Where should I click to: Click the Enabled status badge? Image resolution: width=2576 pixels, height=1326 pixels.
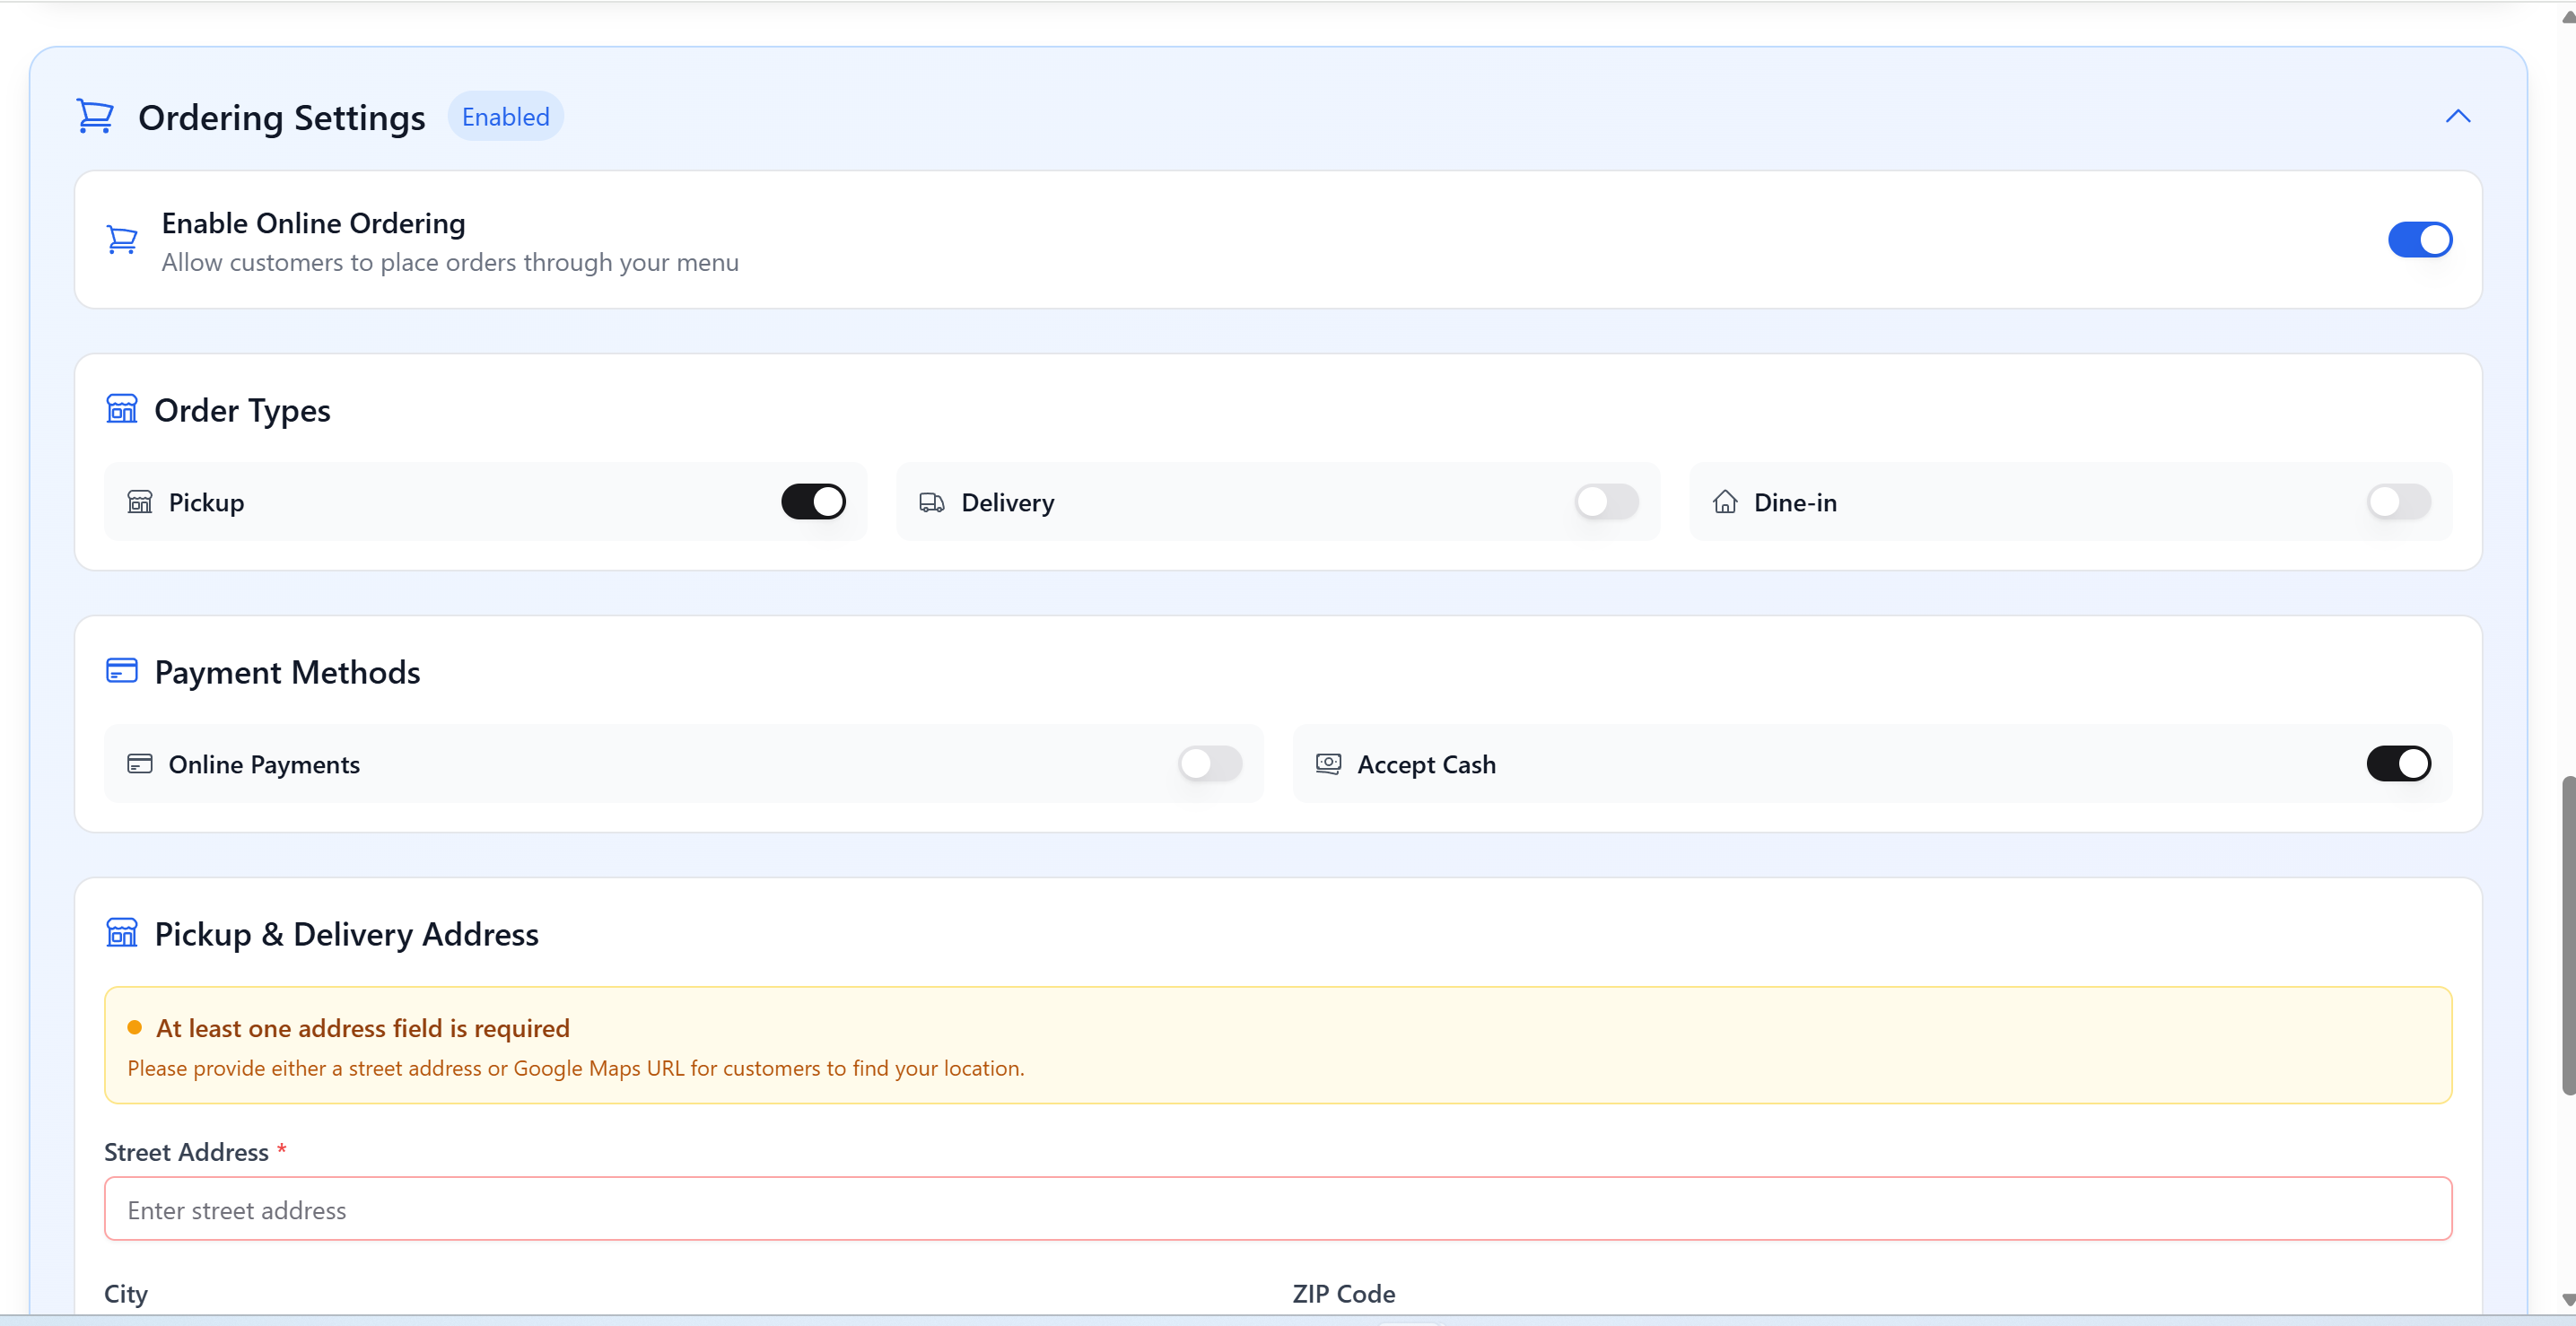tap(505, 117)
